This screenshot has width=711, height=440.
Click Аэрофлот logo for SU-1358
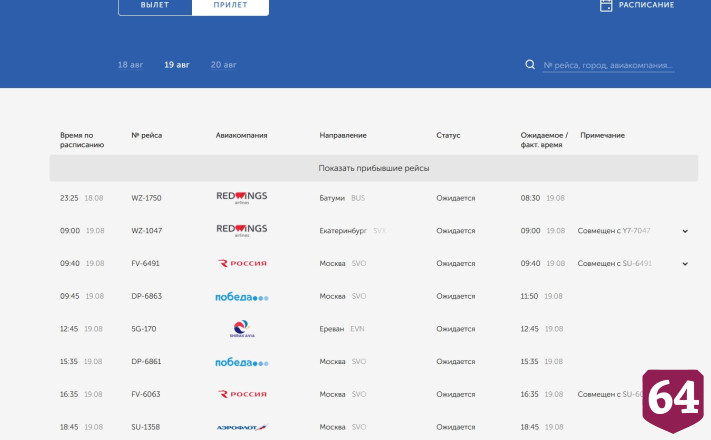[x=242, y=427]
